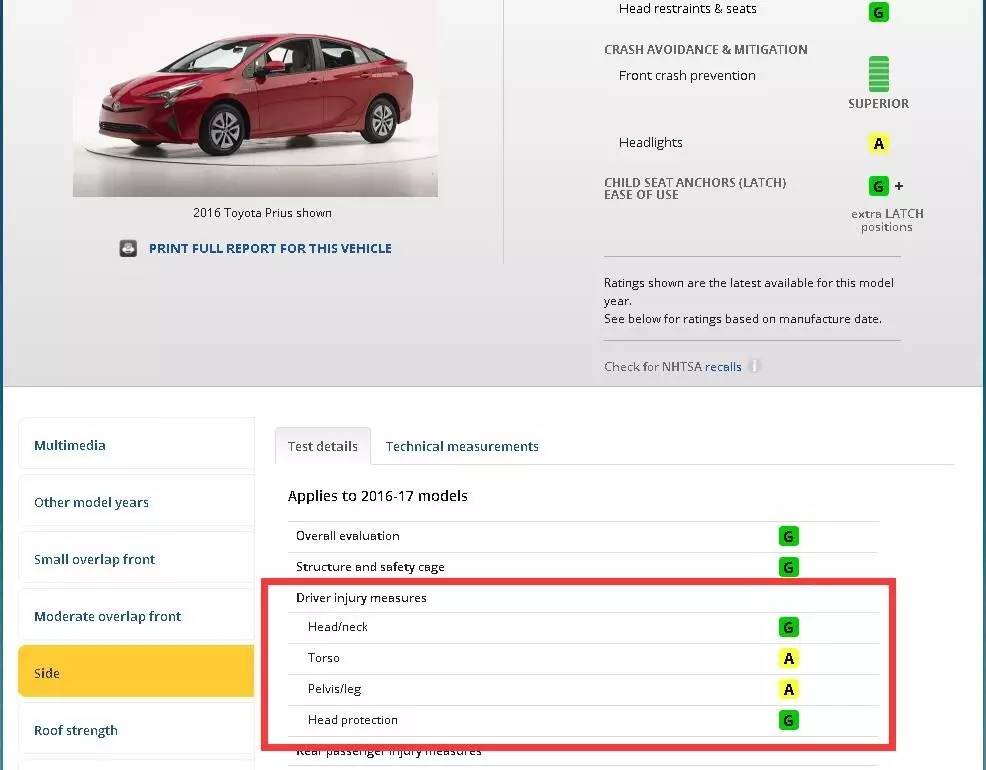Click the Head restraints & seats G badge
This screenshot has width=986, height=770.
(878, 11)
